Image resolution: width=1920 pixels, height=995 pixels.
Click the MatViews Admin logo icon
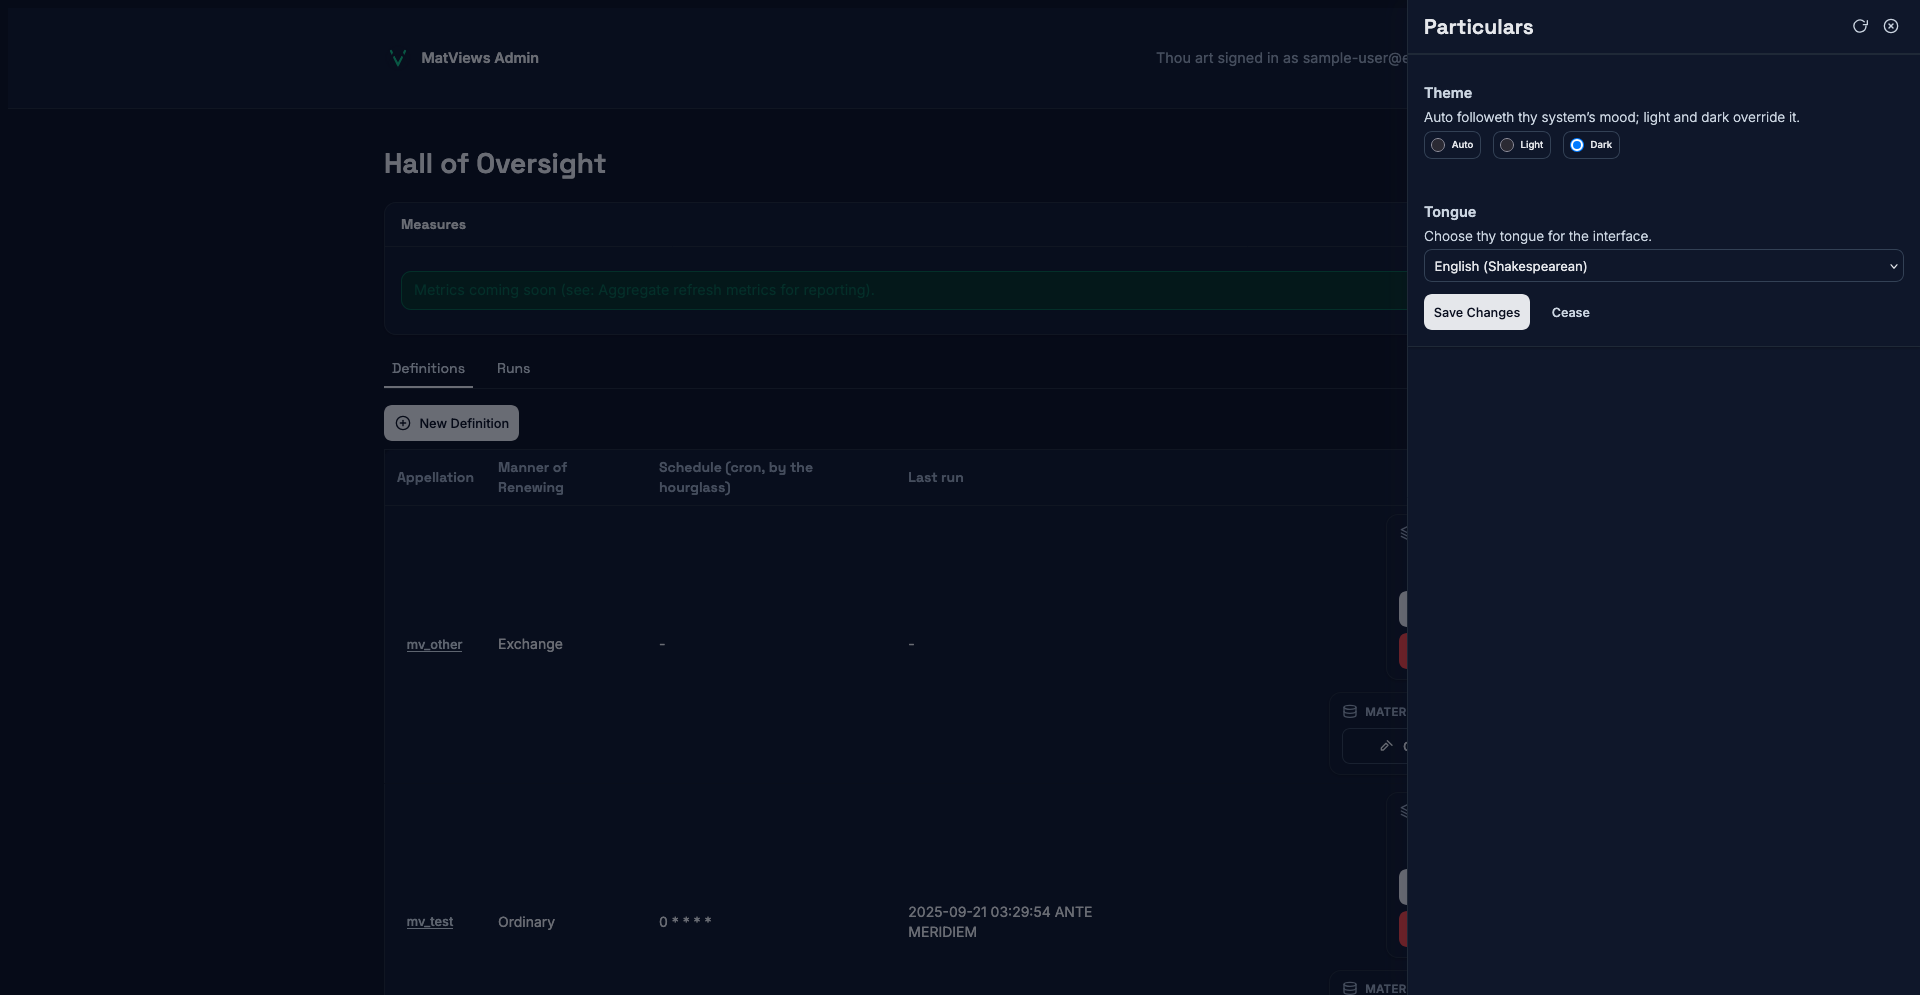397,58
